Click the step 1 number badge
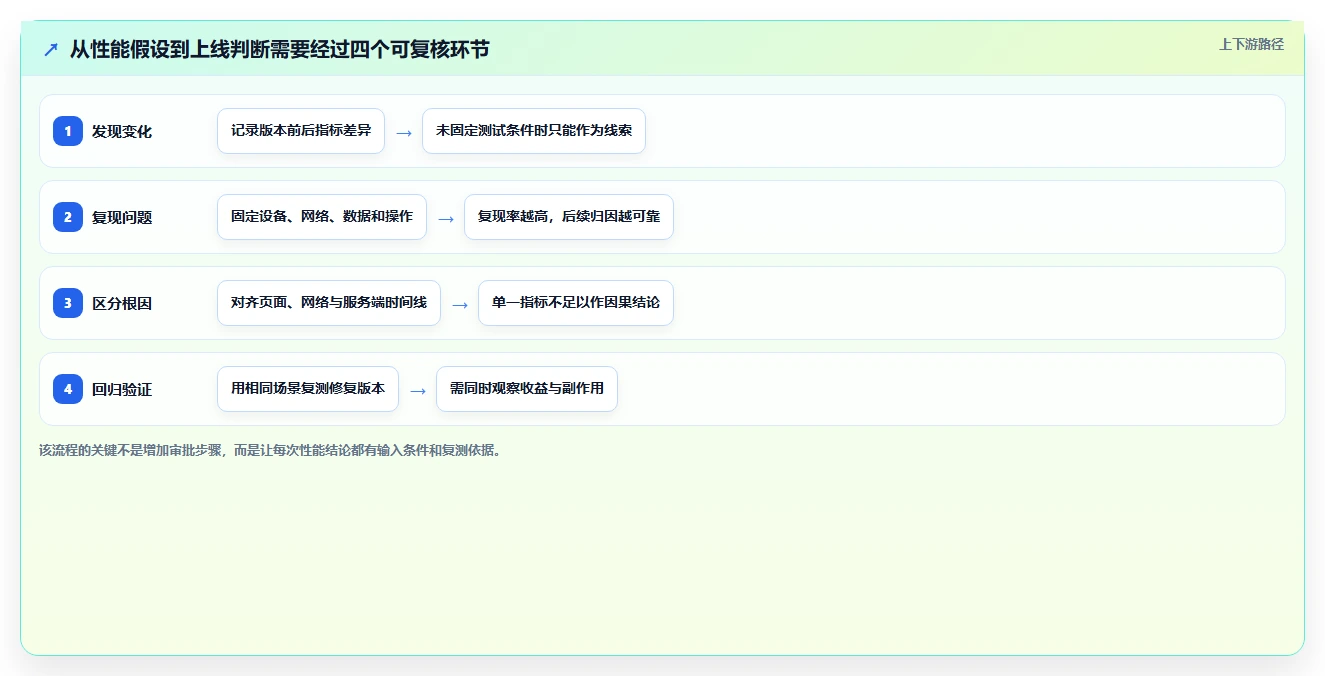This screenshot has height=676, width=1325. point(68,131)
